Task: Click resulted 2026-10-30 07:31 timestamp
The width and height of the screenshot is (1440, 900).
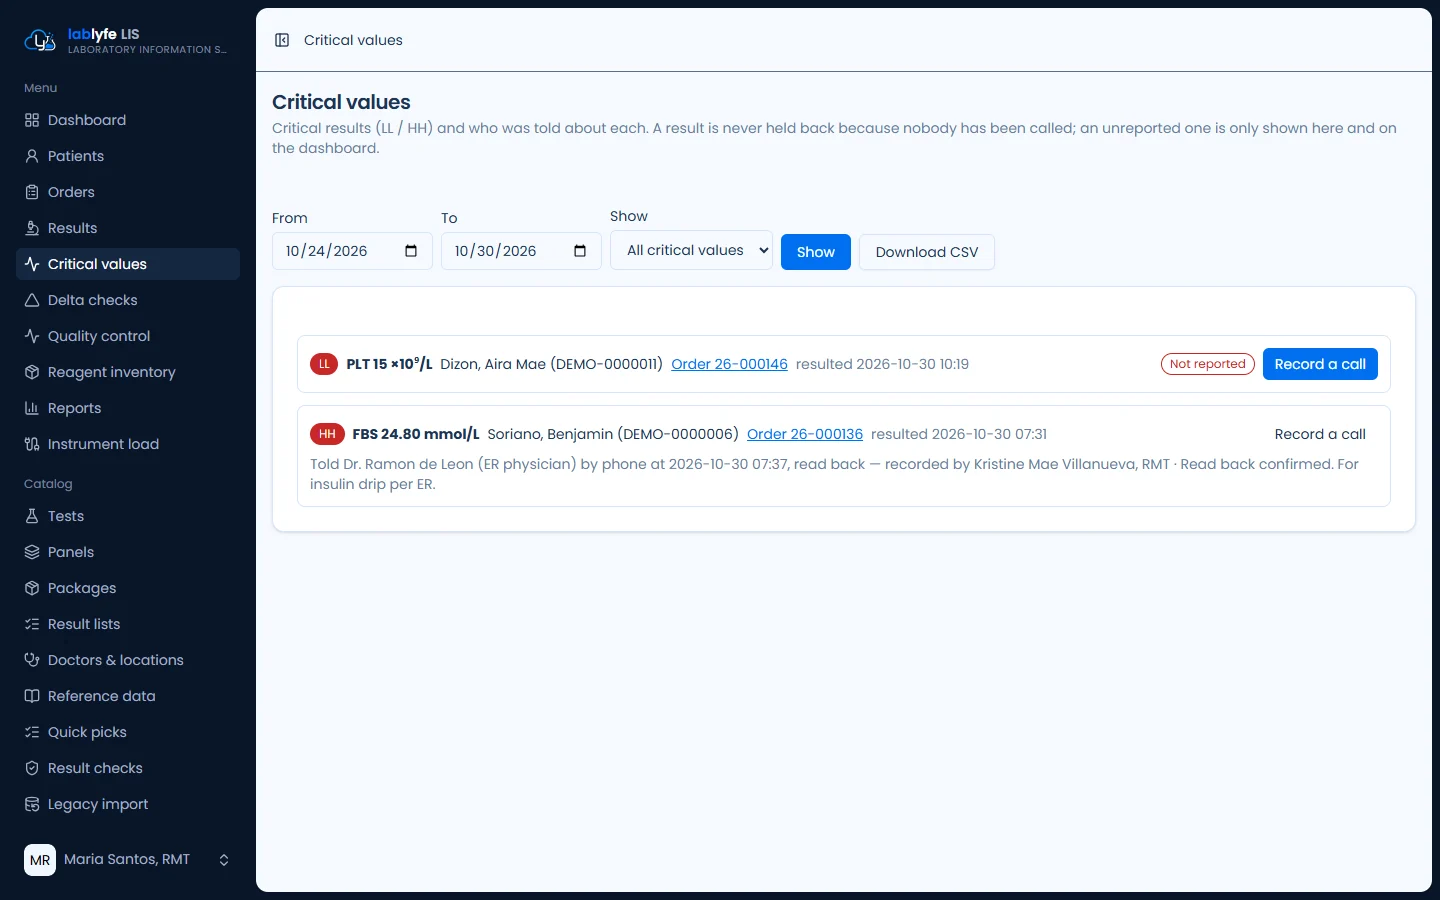Action: [959, 434]
